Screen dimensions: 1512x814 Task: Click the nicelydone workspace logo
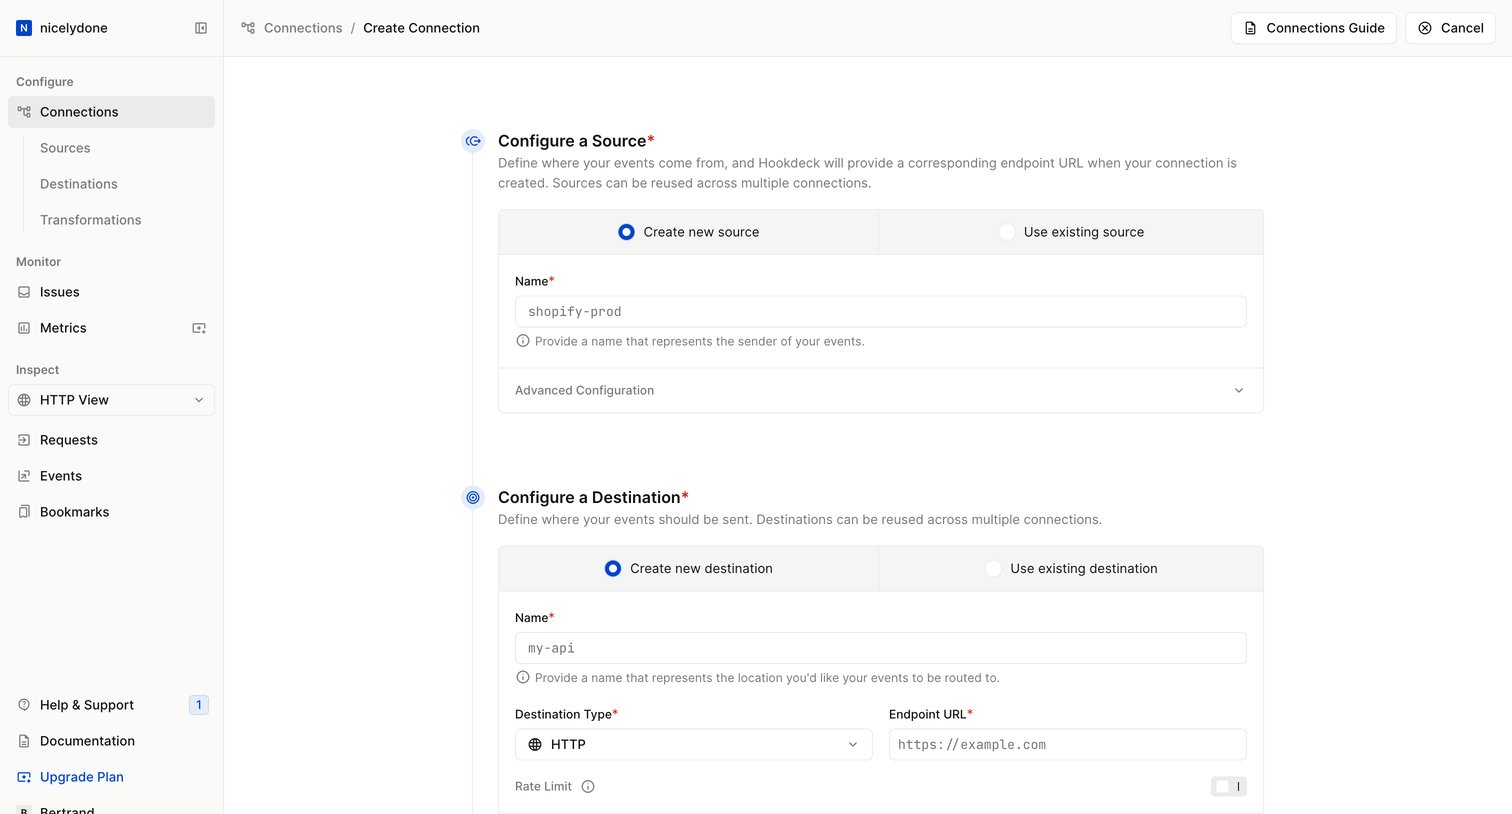click(x=24, y=28)
